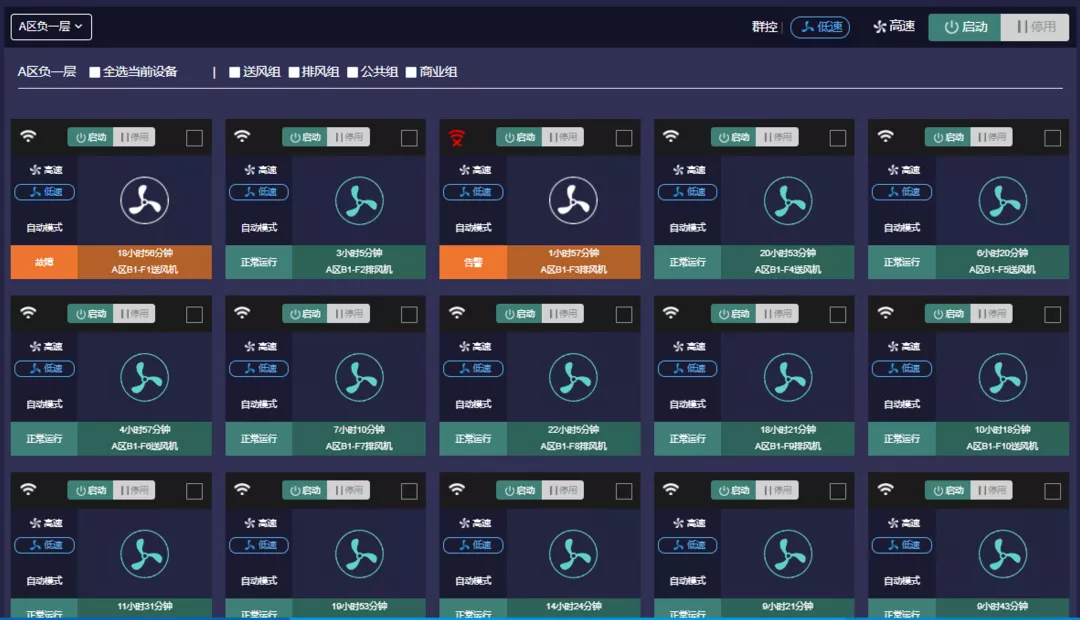Click the fan icon of A区B1-F4送风机

coord(788,200)
